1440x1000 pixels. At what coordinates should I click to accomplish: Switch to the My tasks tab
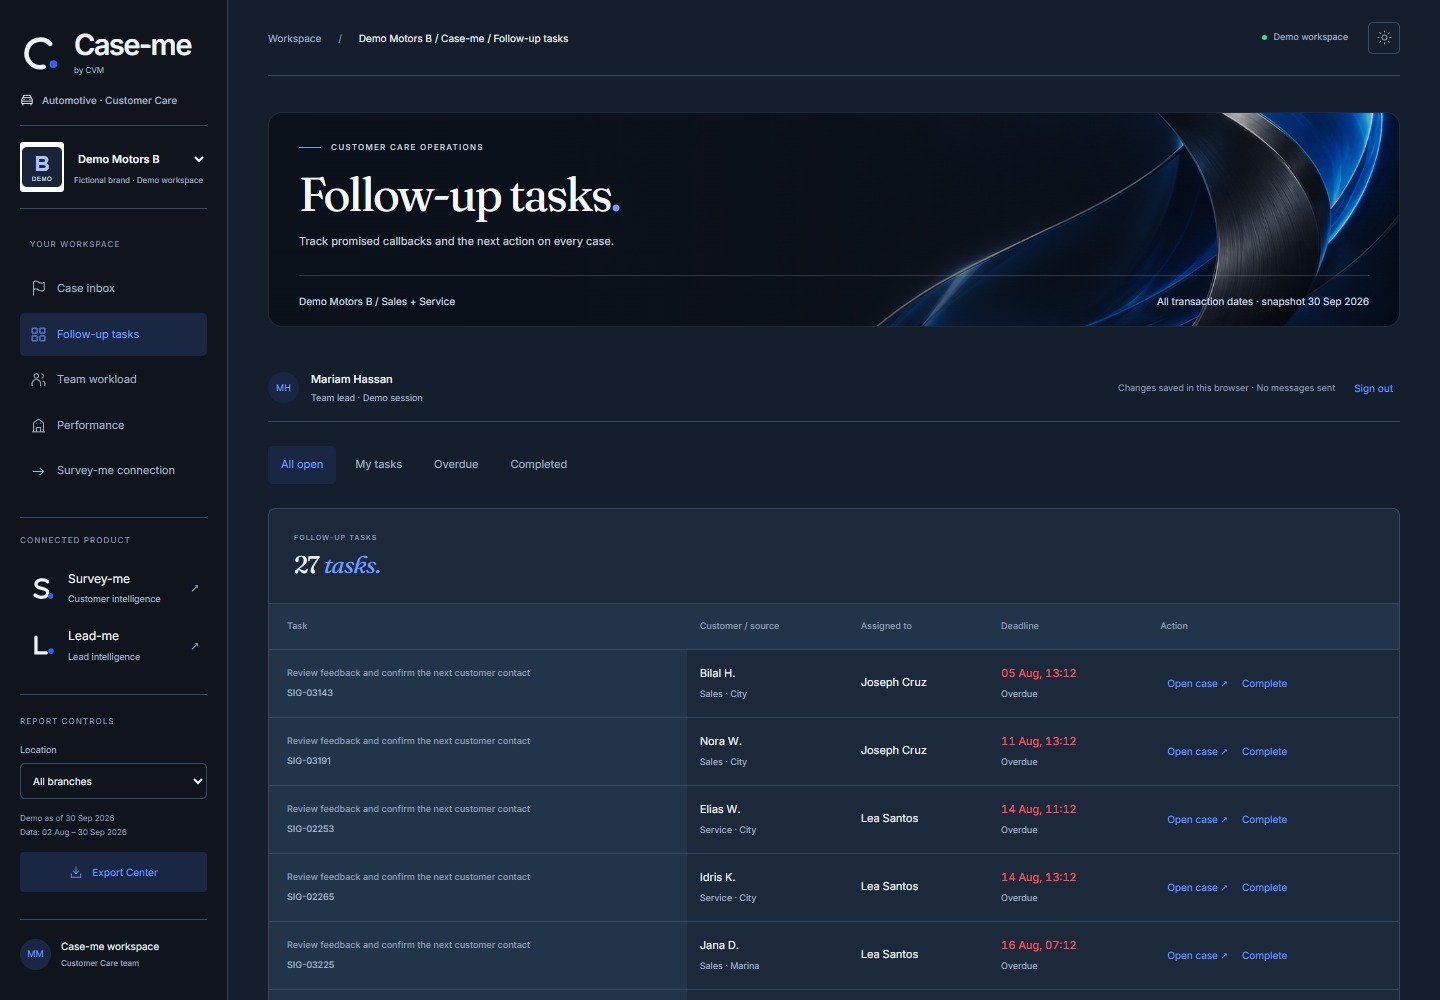coord(379,465)
